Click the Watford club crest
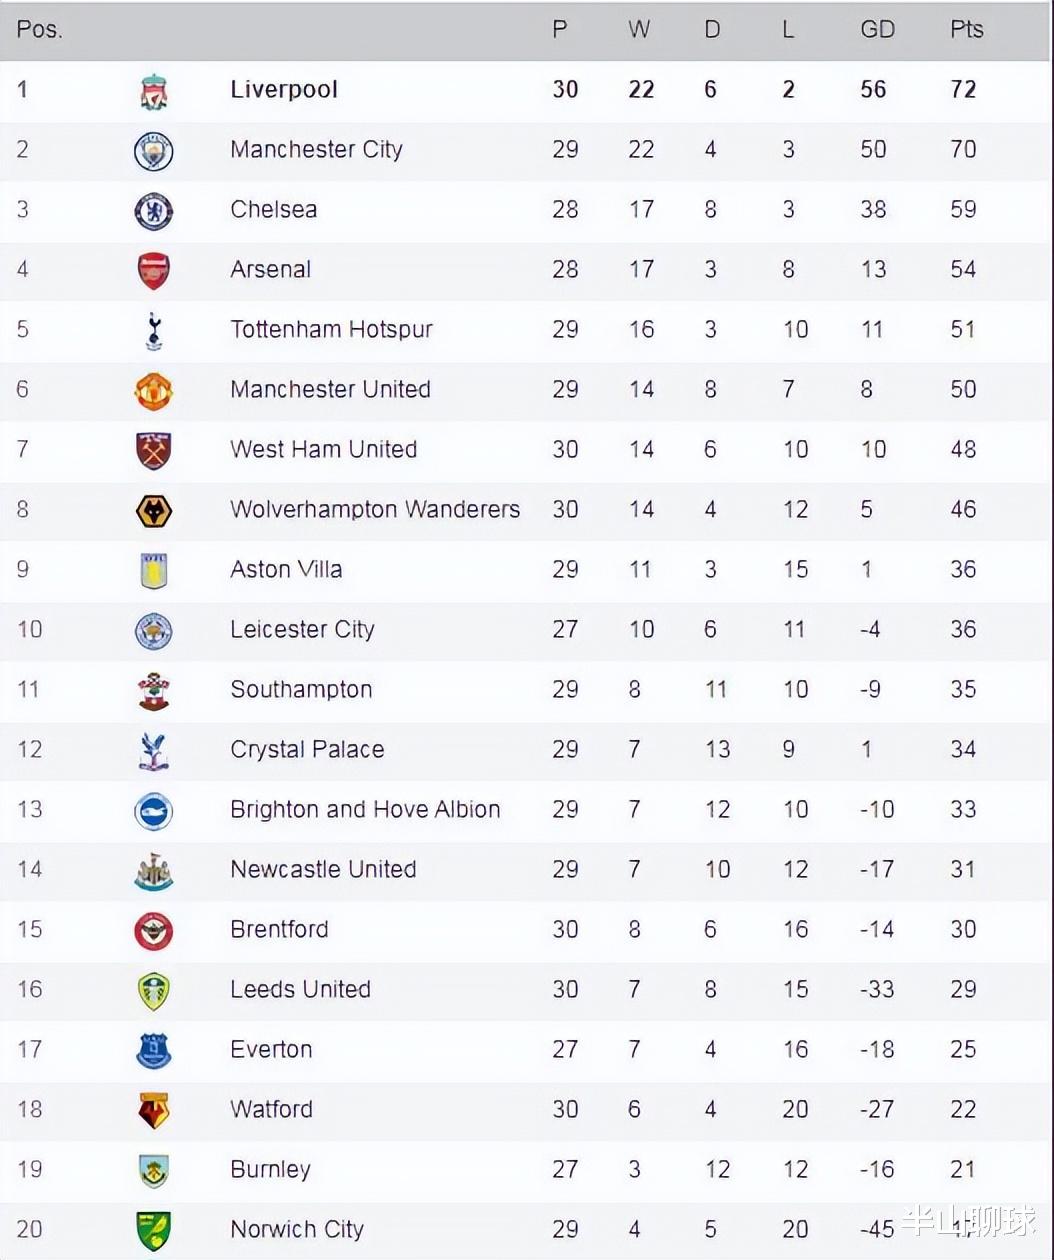1054x1260 pixels. (154, 1111)
